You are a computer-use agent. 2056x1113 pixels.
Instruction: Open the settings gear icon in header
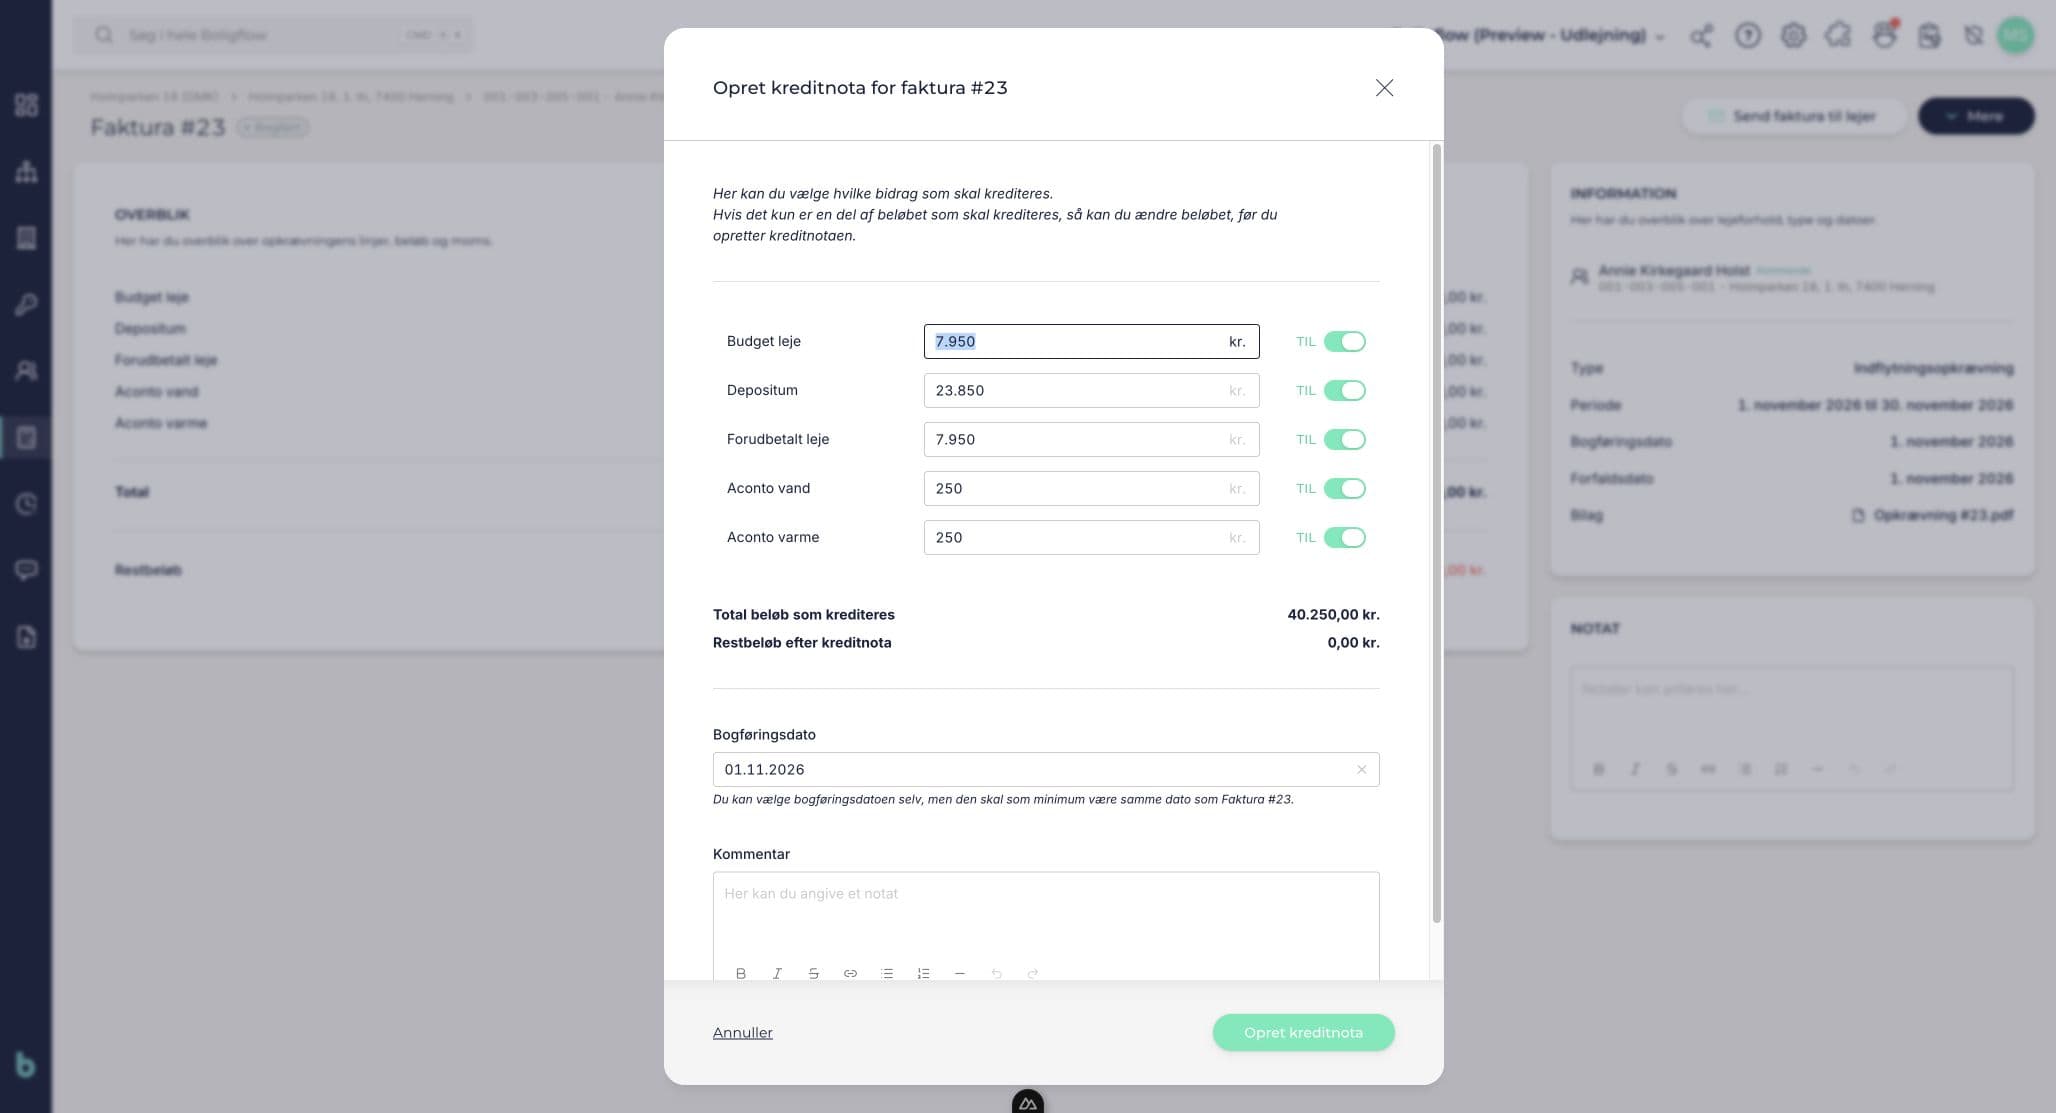point(1793,36)
